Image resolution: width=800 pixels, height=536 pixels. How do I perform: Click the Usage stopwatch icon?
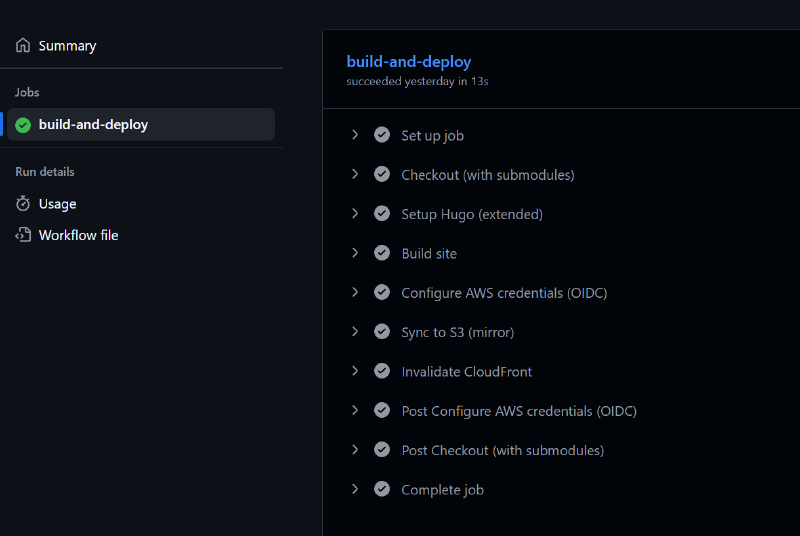coord(23,204)
